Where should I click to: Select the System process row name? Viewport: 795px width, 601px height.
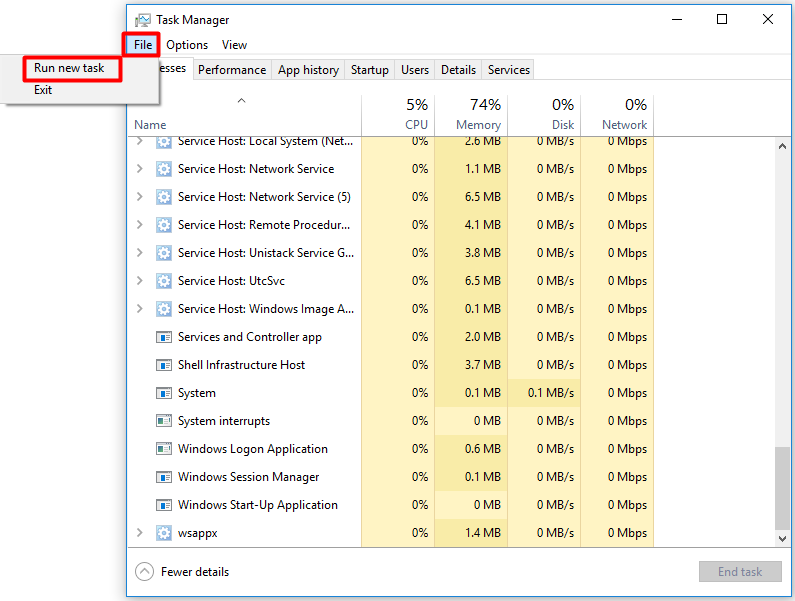197,393
